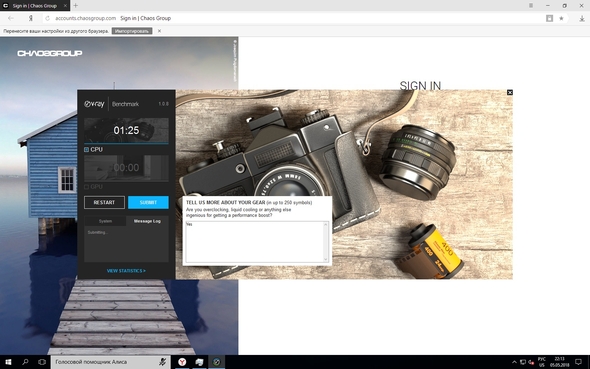Click scroll-down arrow in gear text area

point(326,259)
